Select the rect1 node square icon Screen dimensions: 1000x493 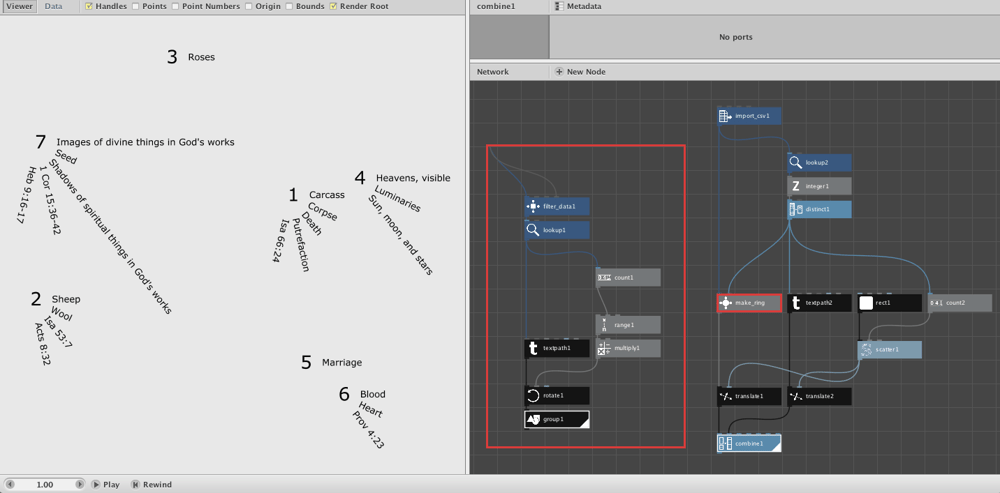(865, 303)
